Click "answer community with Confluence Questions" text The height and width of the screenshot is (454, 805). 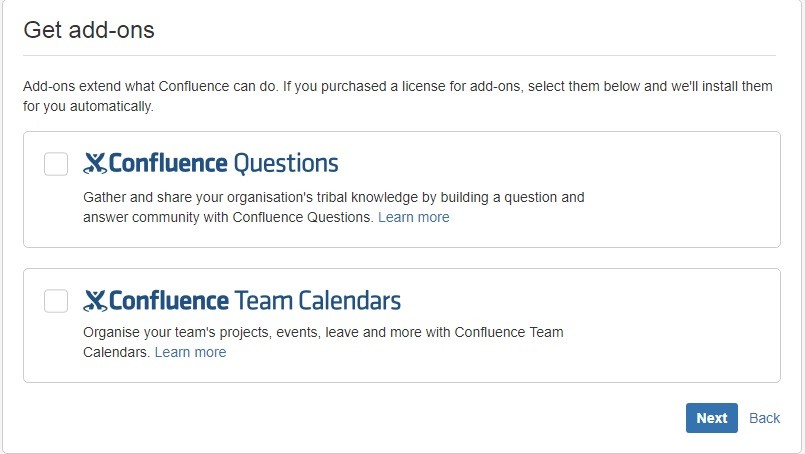click(228, 217)
